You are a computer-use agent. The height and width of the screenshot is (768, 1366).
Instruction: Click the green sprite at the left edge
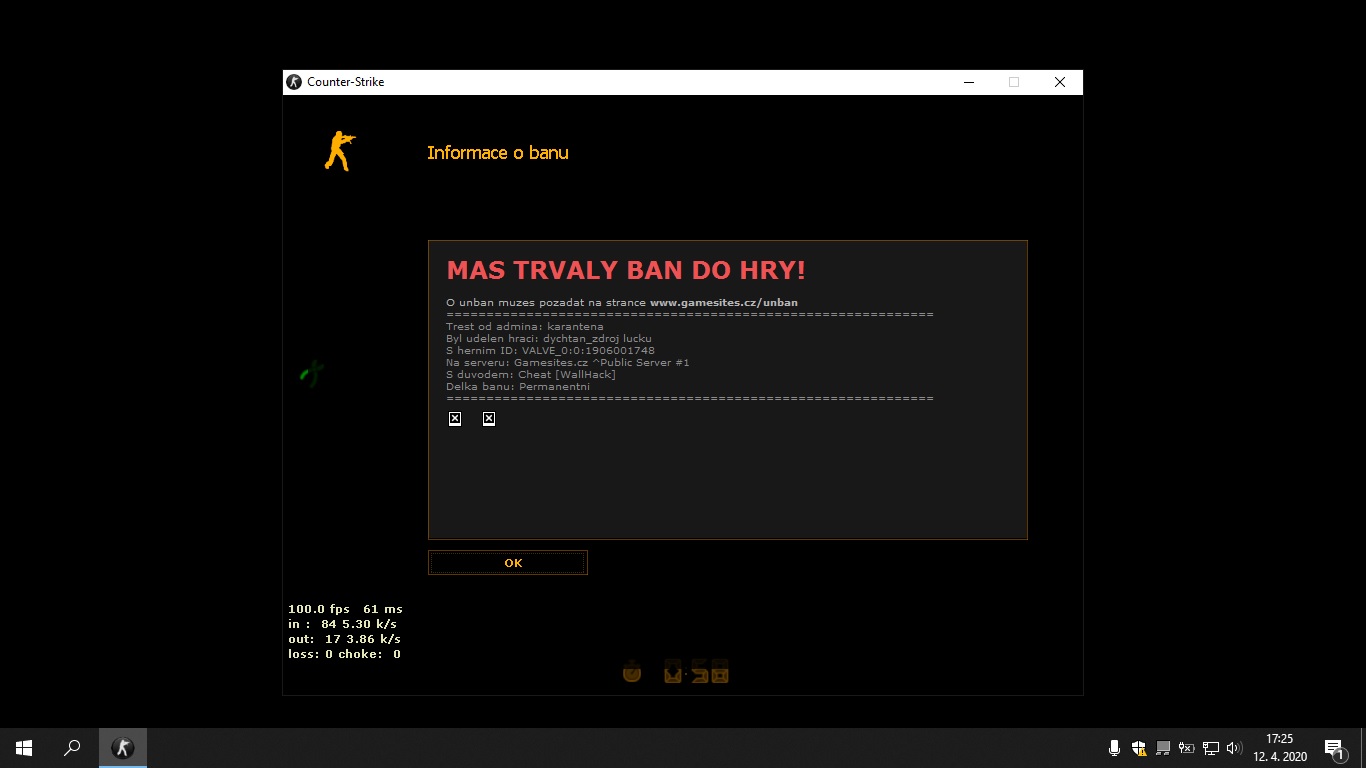click(x=311, y=374)
